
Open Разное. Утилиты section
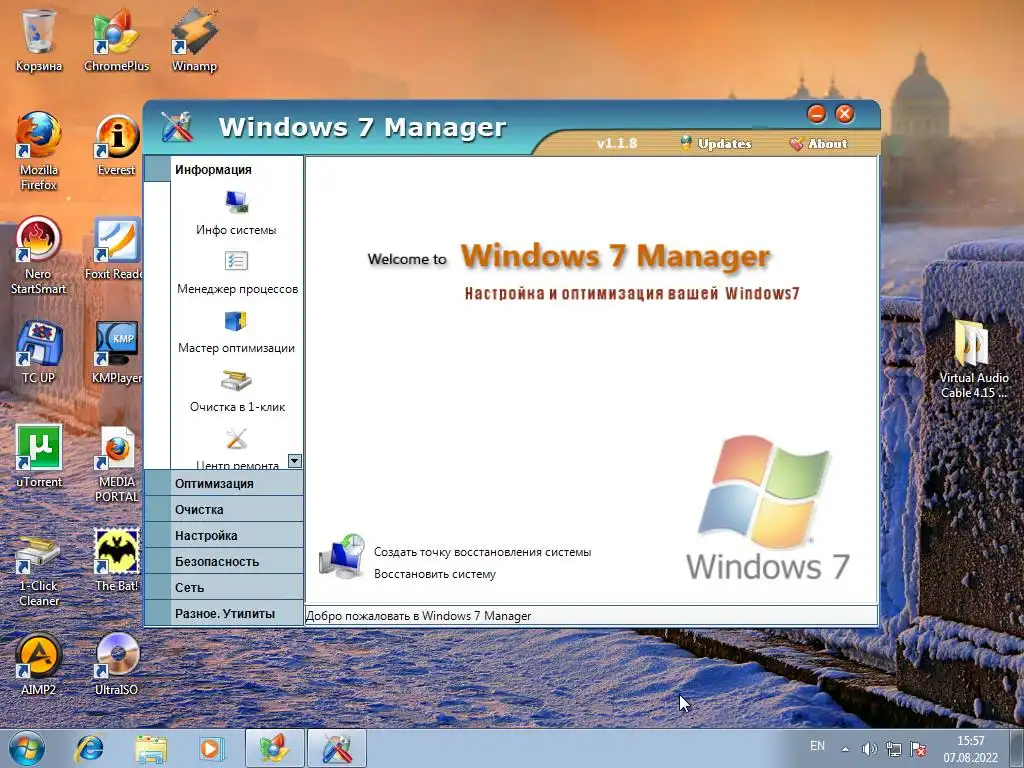(223, 614)
